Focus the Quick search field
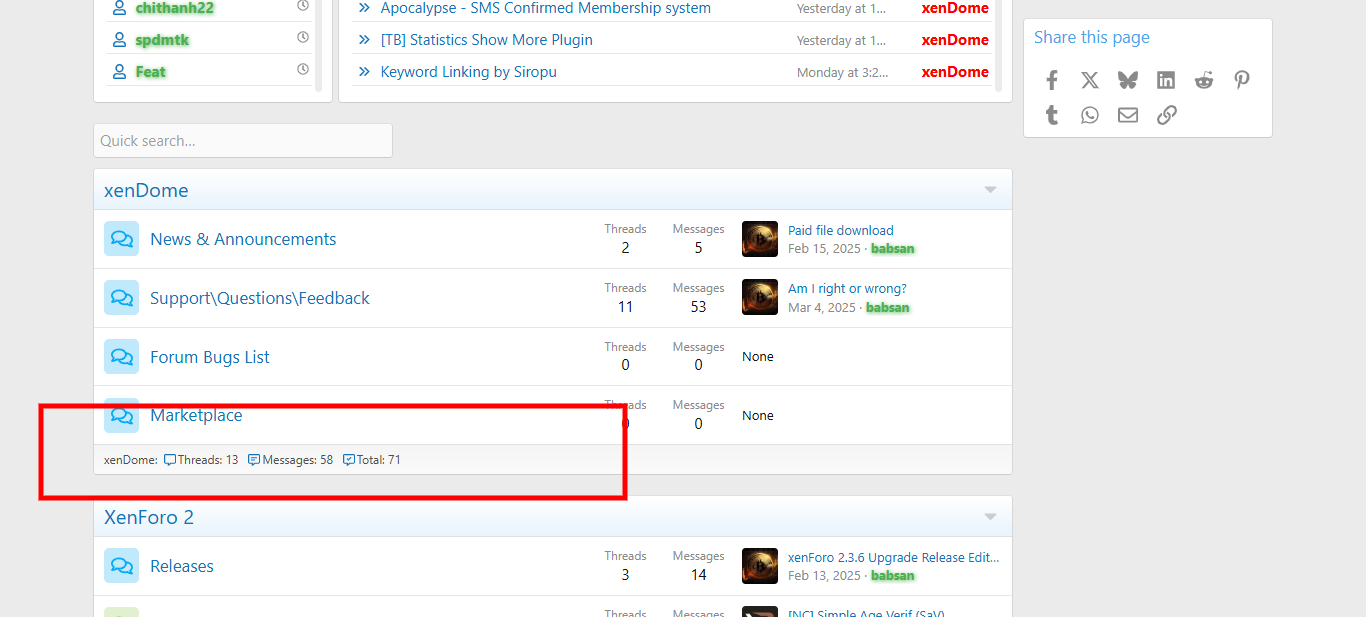1366x617 pixels. (243, 141)
